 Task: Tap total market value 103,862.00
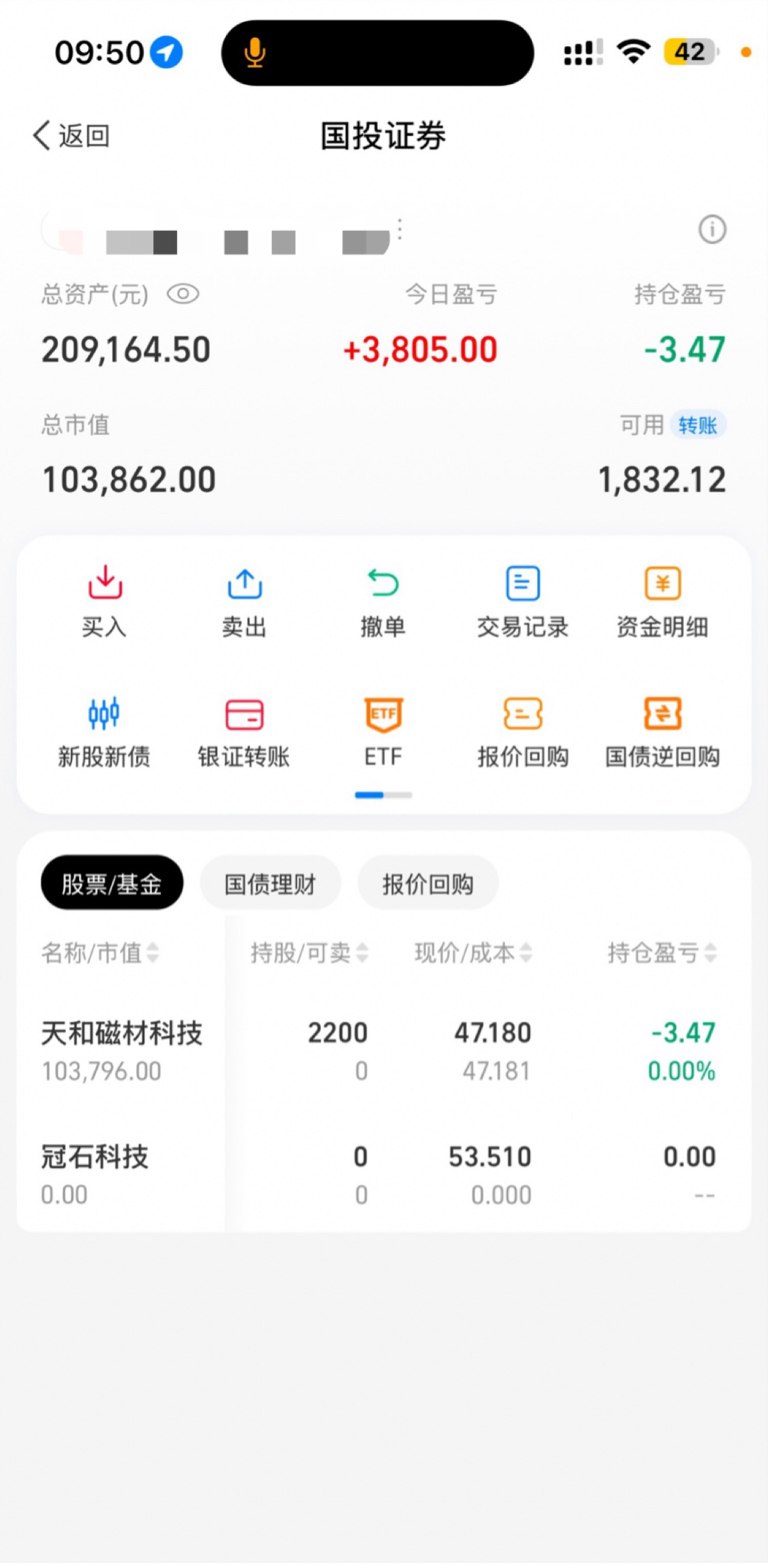(x=128, y=481)
